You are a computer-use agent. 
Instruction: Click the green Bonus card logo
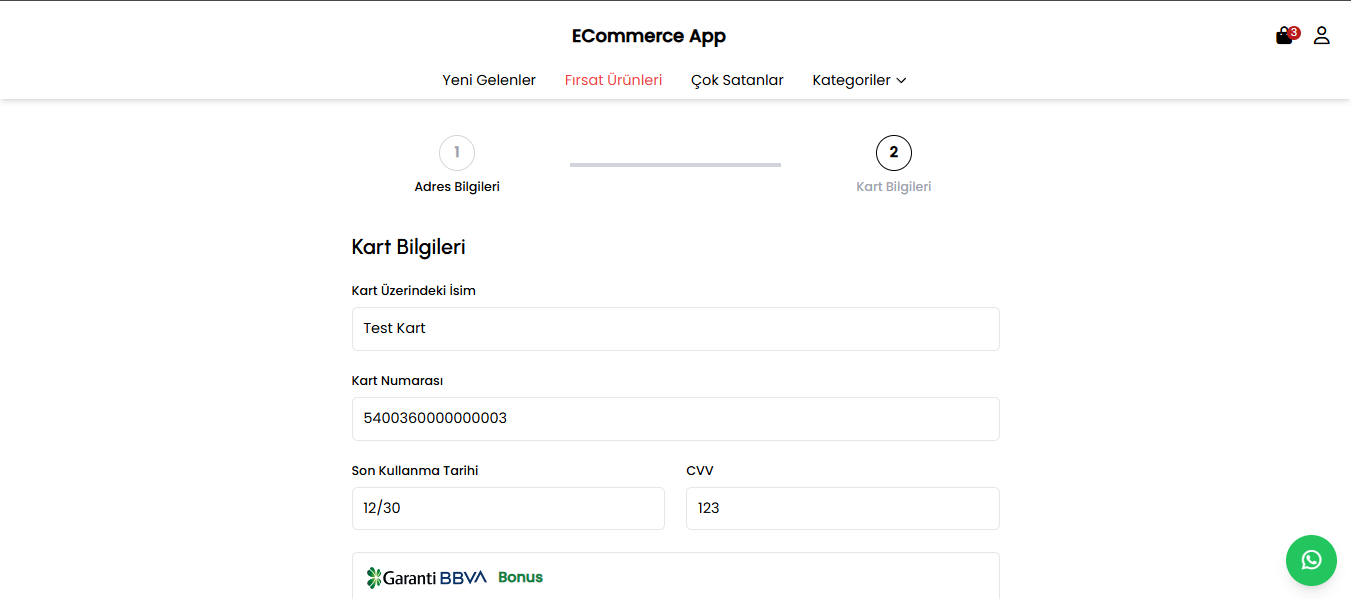click(x=520, y=577)
